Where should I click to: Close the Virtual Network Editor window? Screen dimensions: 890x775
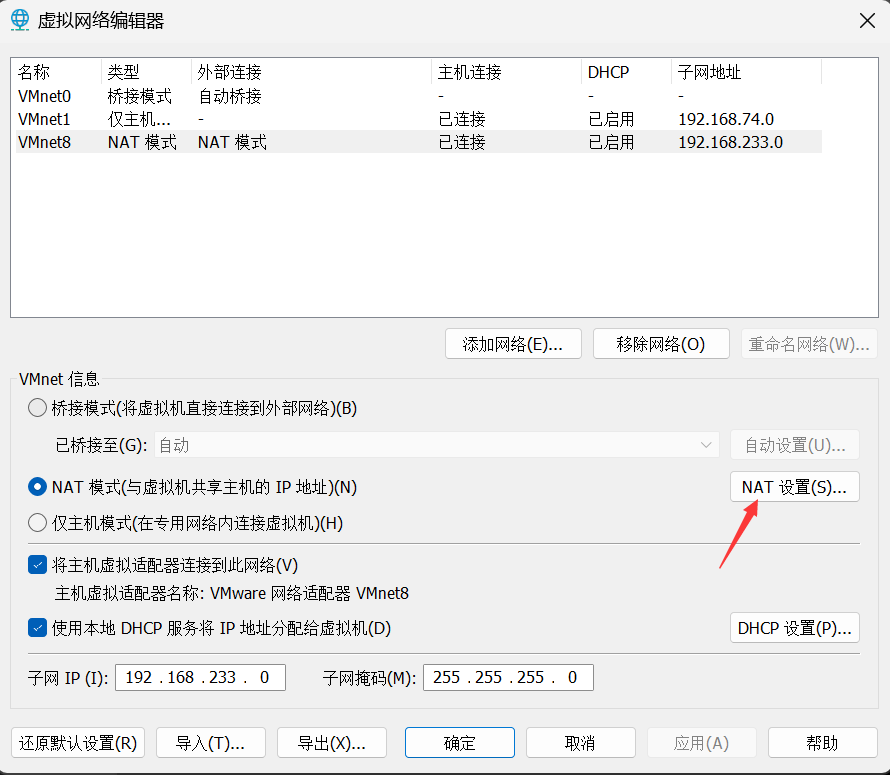pos(864,20)
